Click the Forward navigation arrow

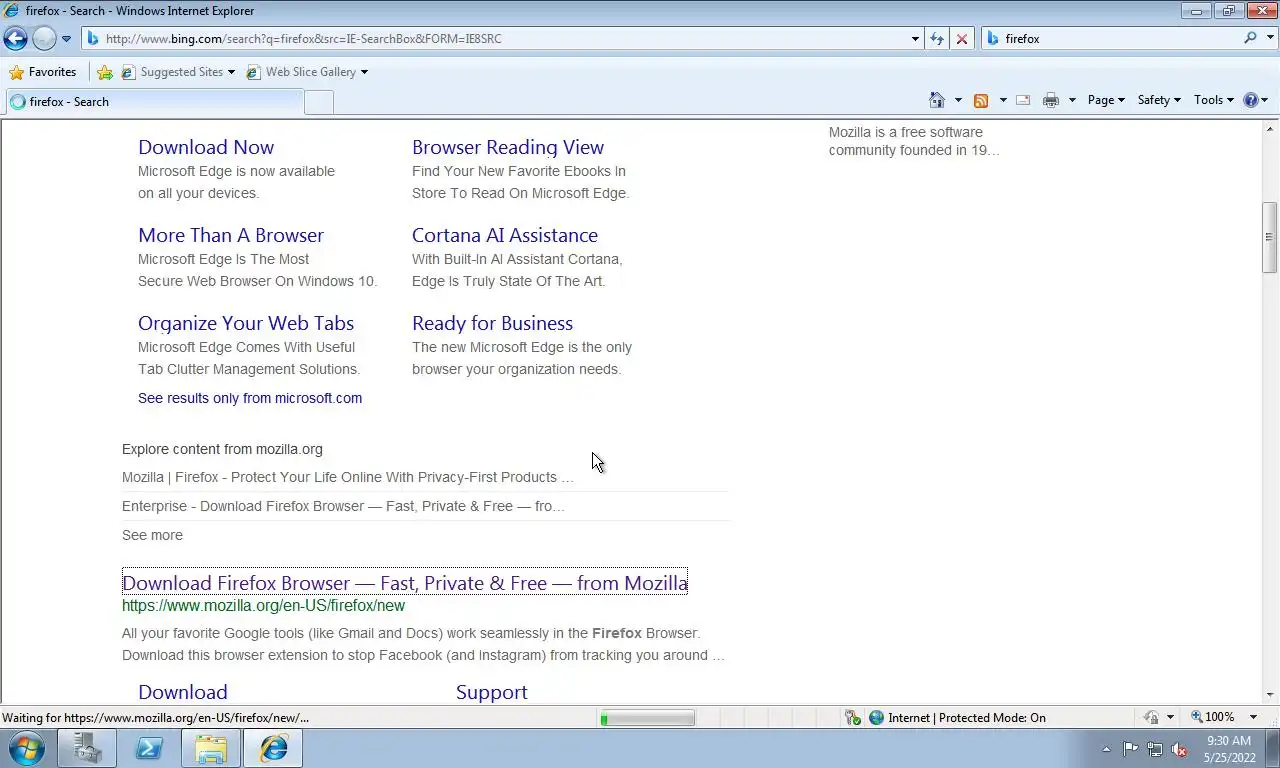pos(44,39)
